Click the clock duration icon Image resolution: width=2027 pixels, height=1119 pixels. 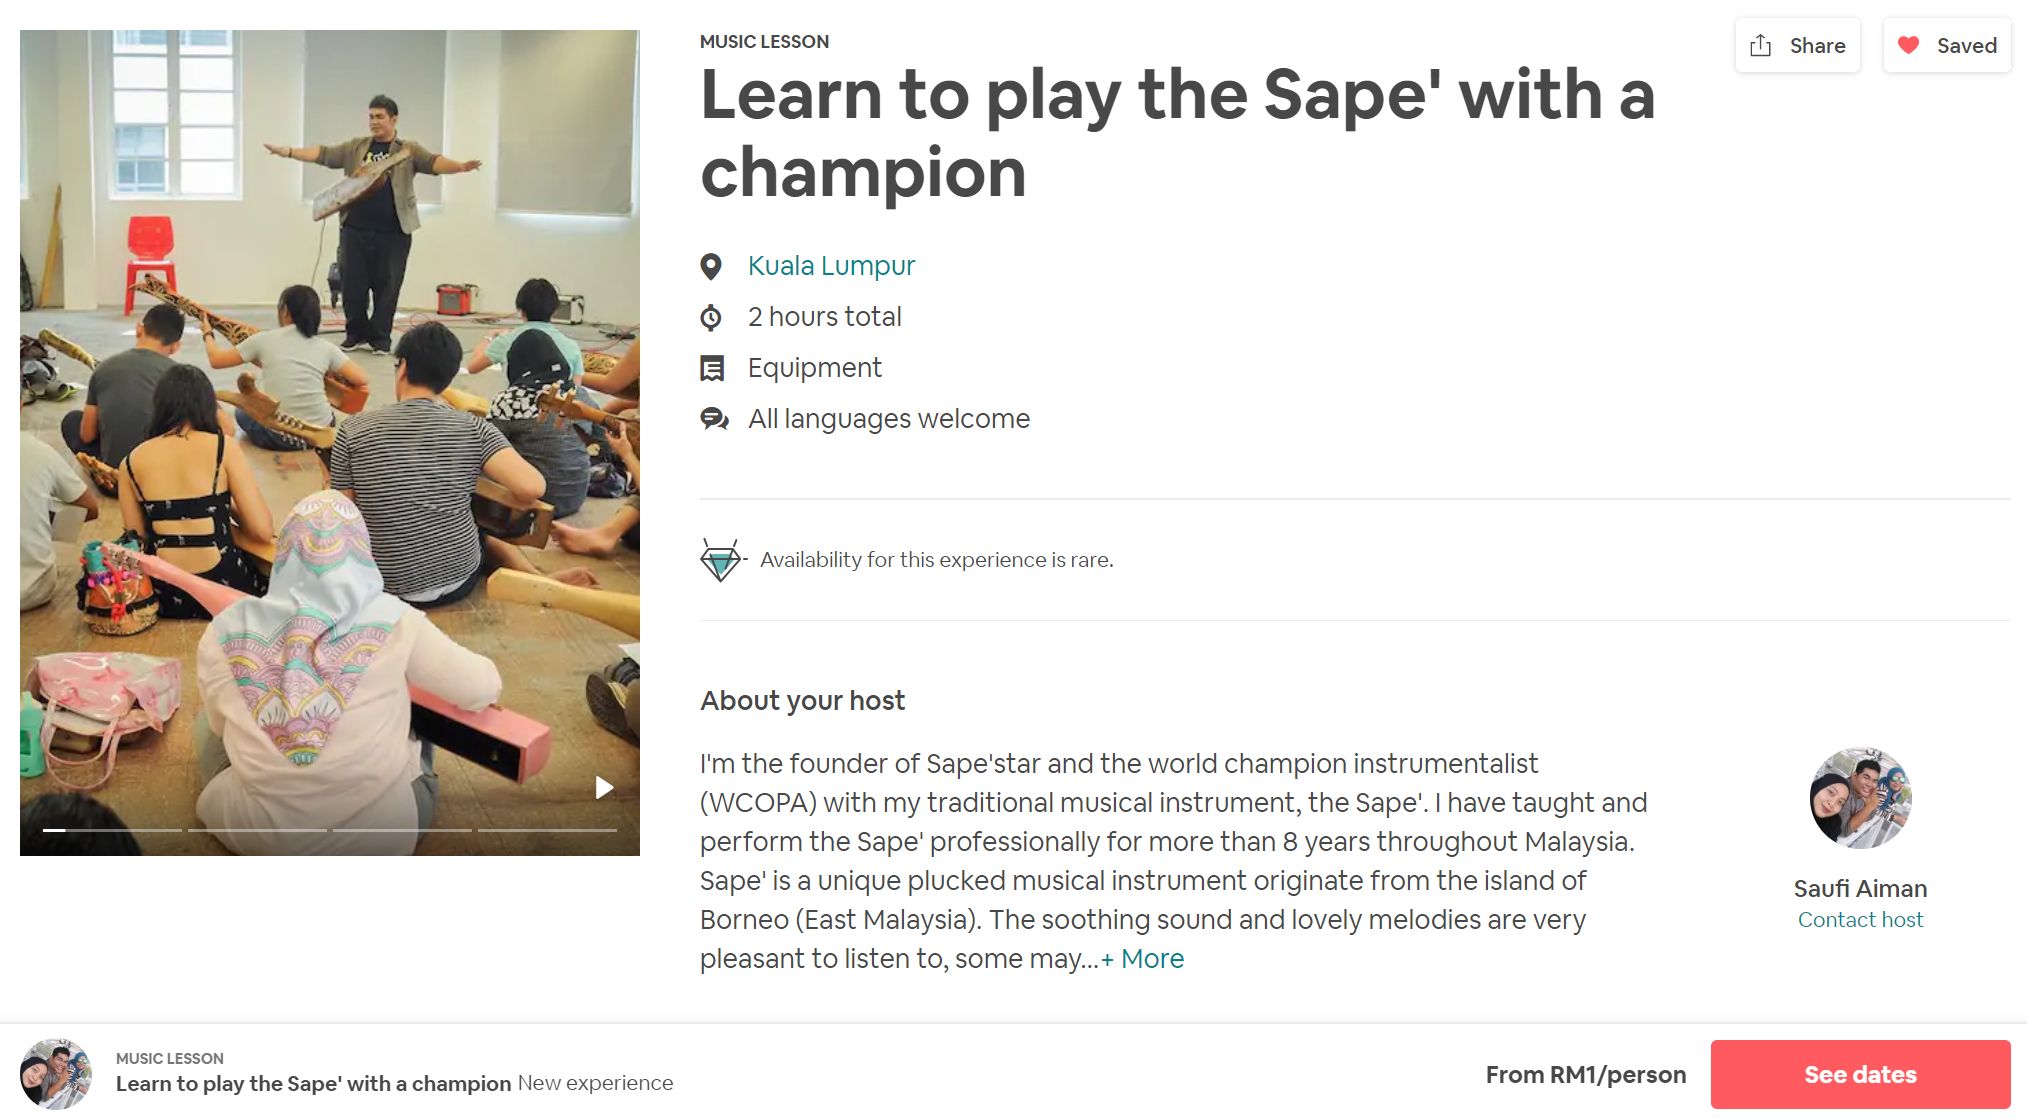(x=711, y=317)
